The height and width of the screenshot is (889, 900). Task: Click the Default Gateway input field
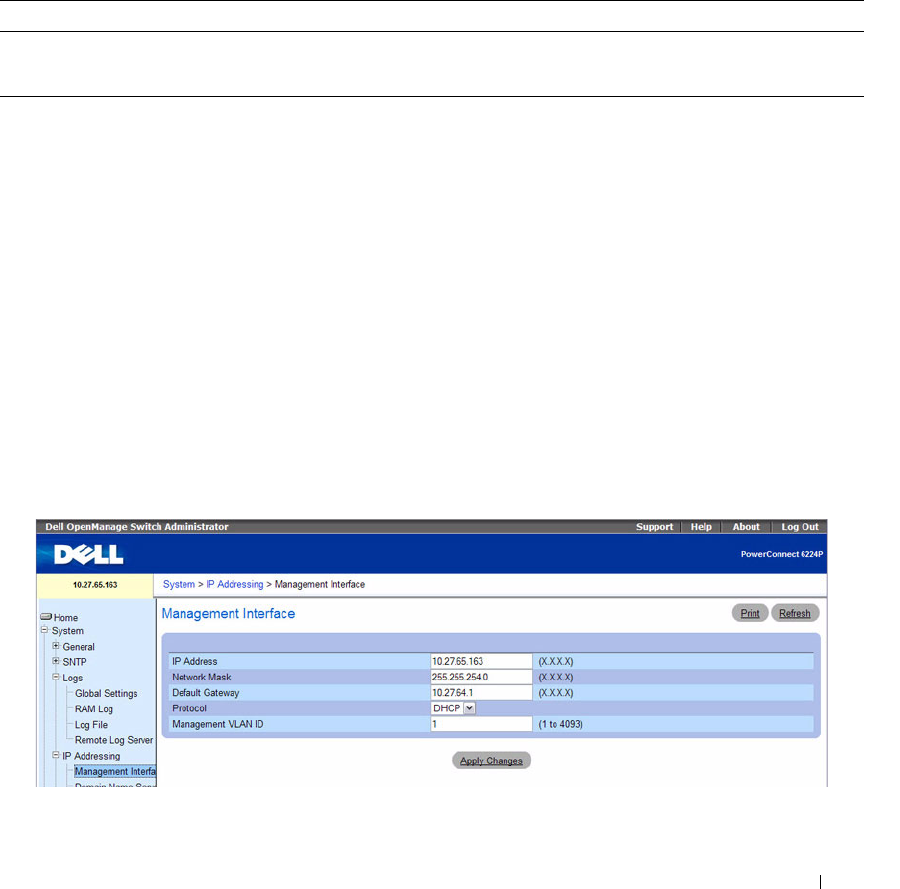coord(482,693)
